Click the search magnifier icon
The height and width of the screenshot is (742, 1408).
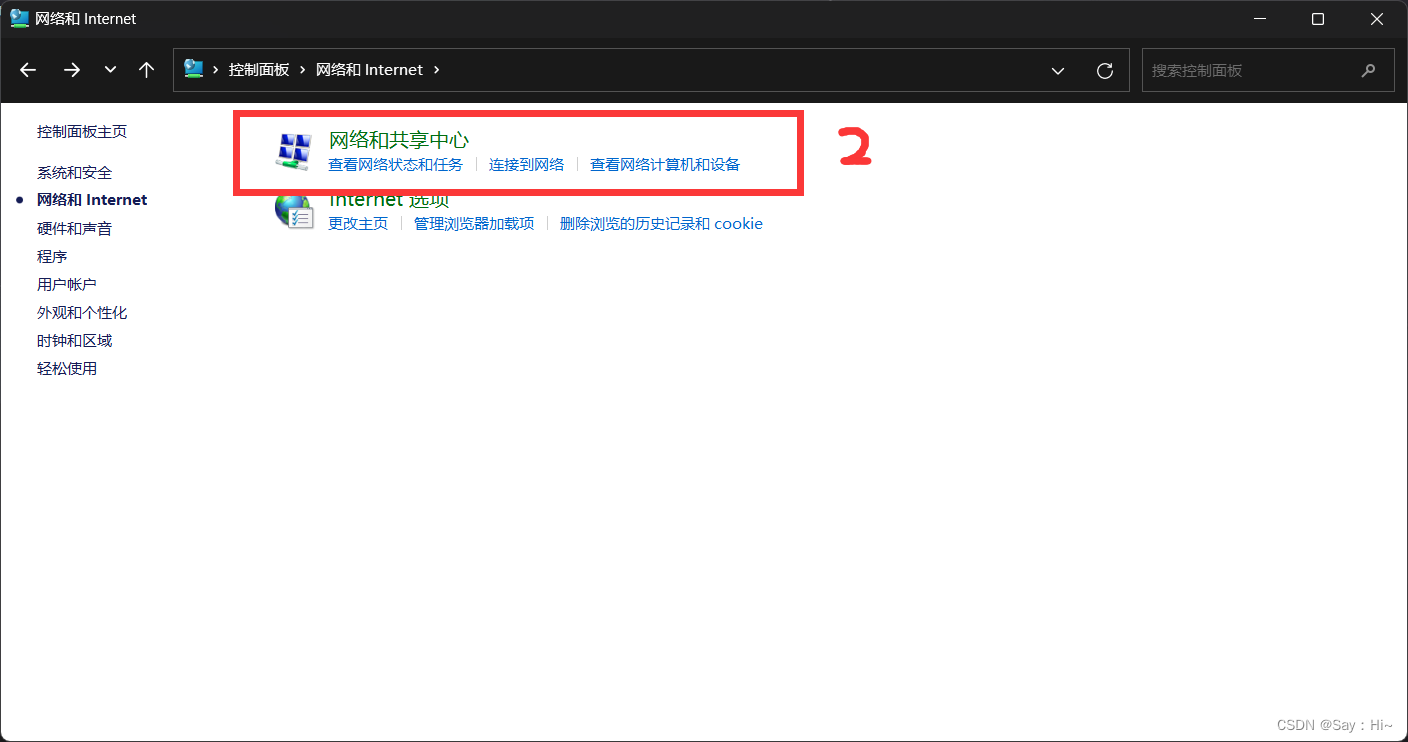[1368, 70]
